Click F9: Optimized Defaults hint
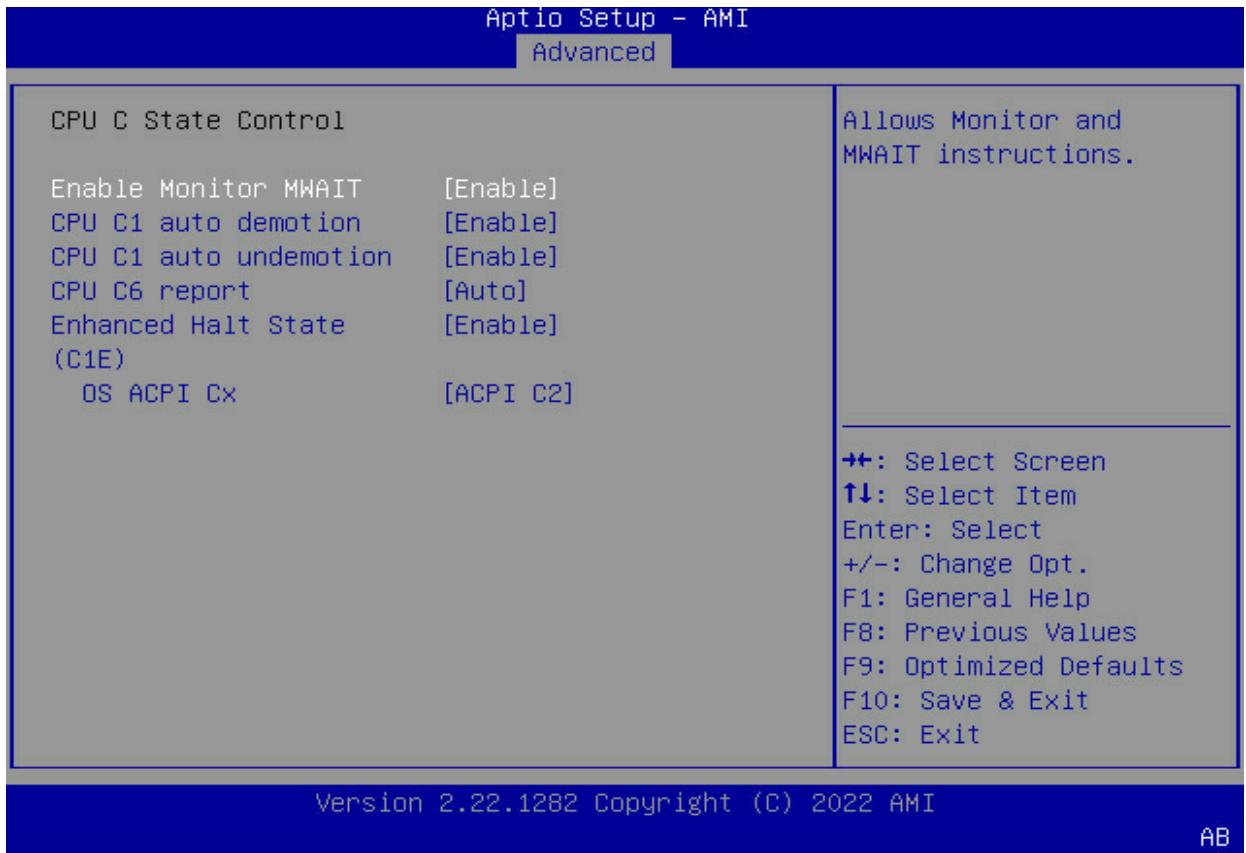 click(1012, 666)
